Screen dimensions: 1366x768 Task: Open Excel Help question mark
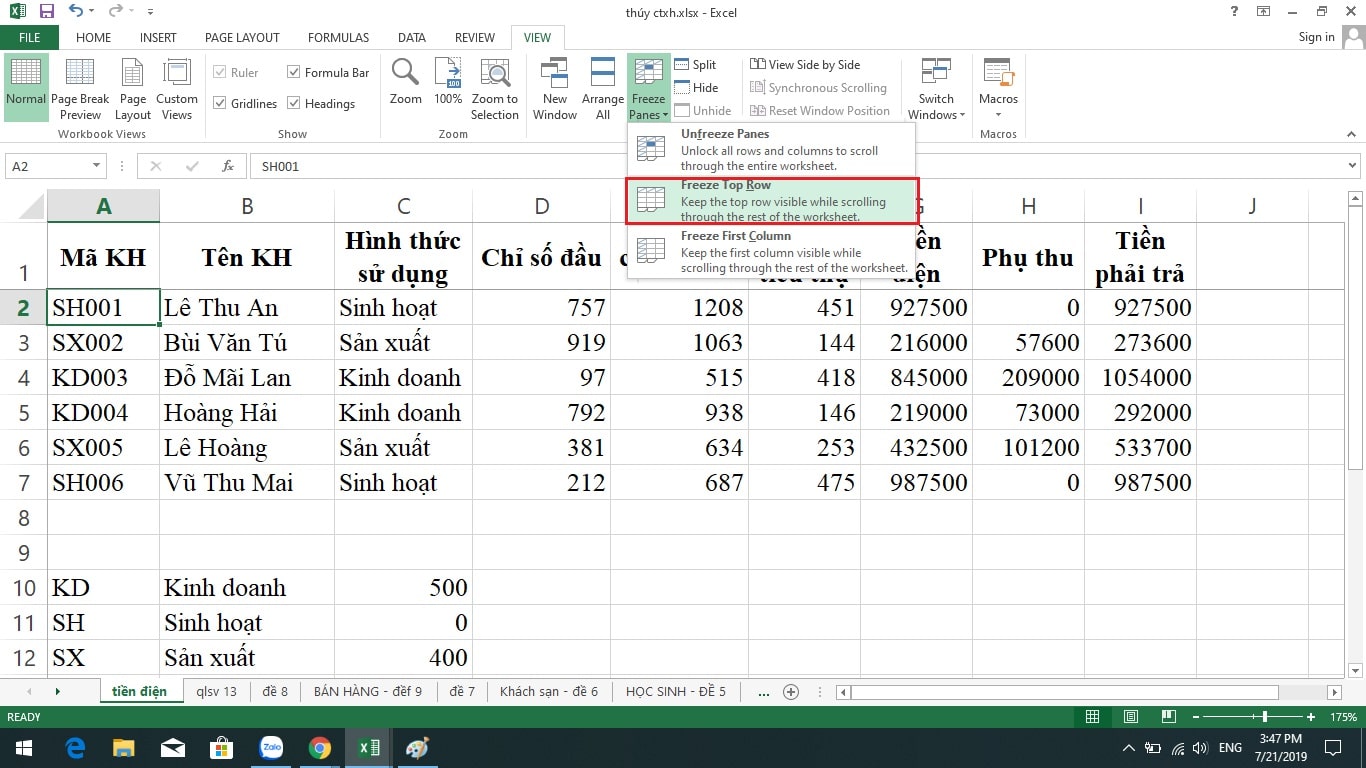1235,11
